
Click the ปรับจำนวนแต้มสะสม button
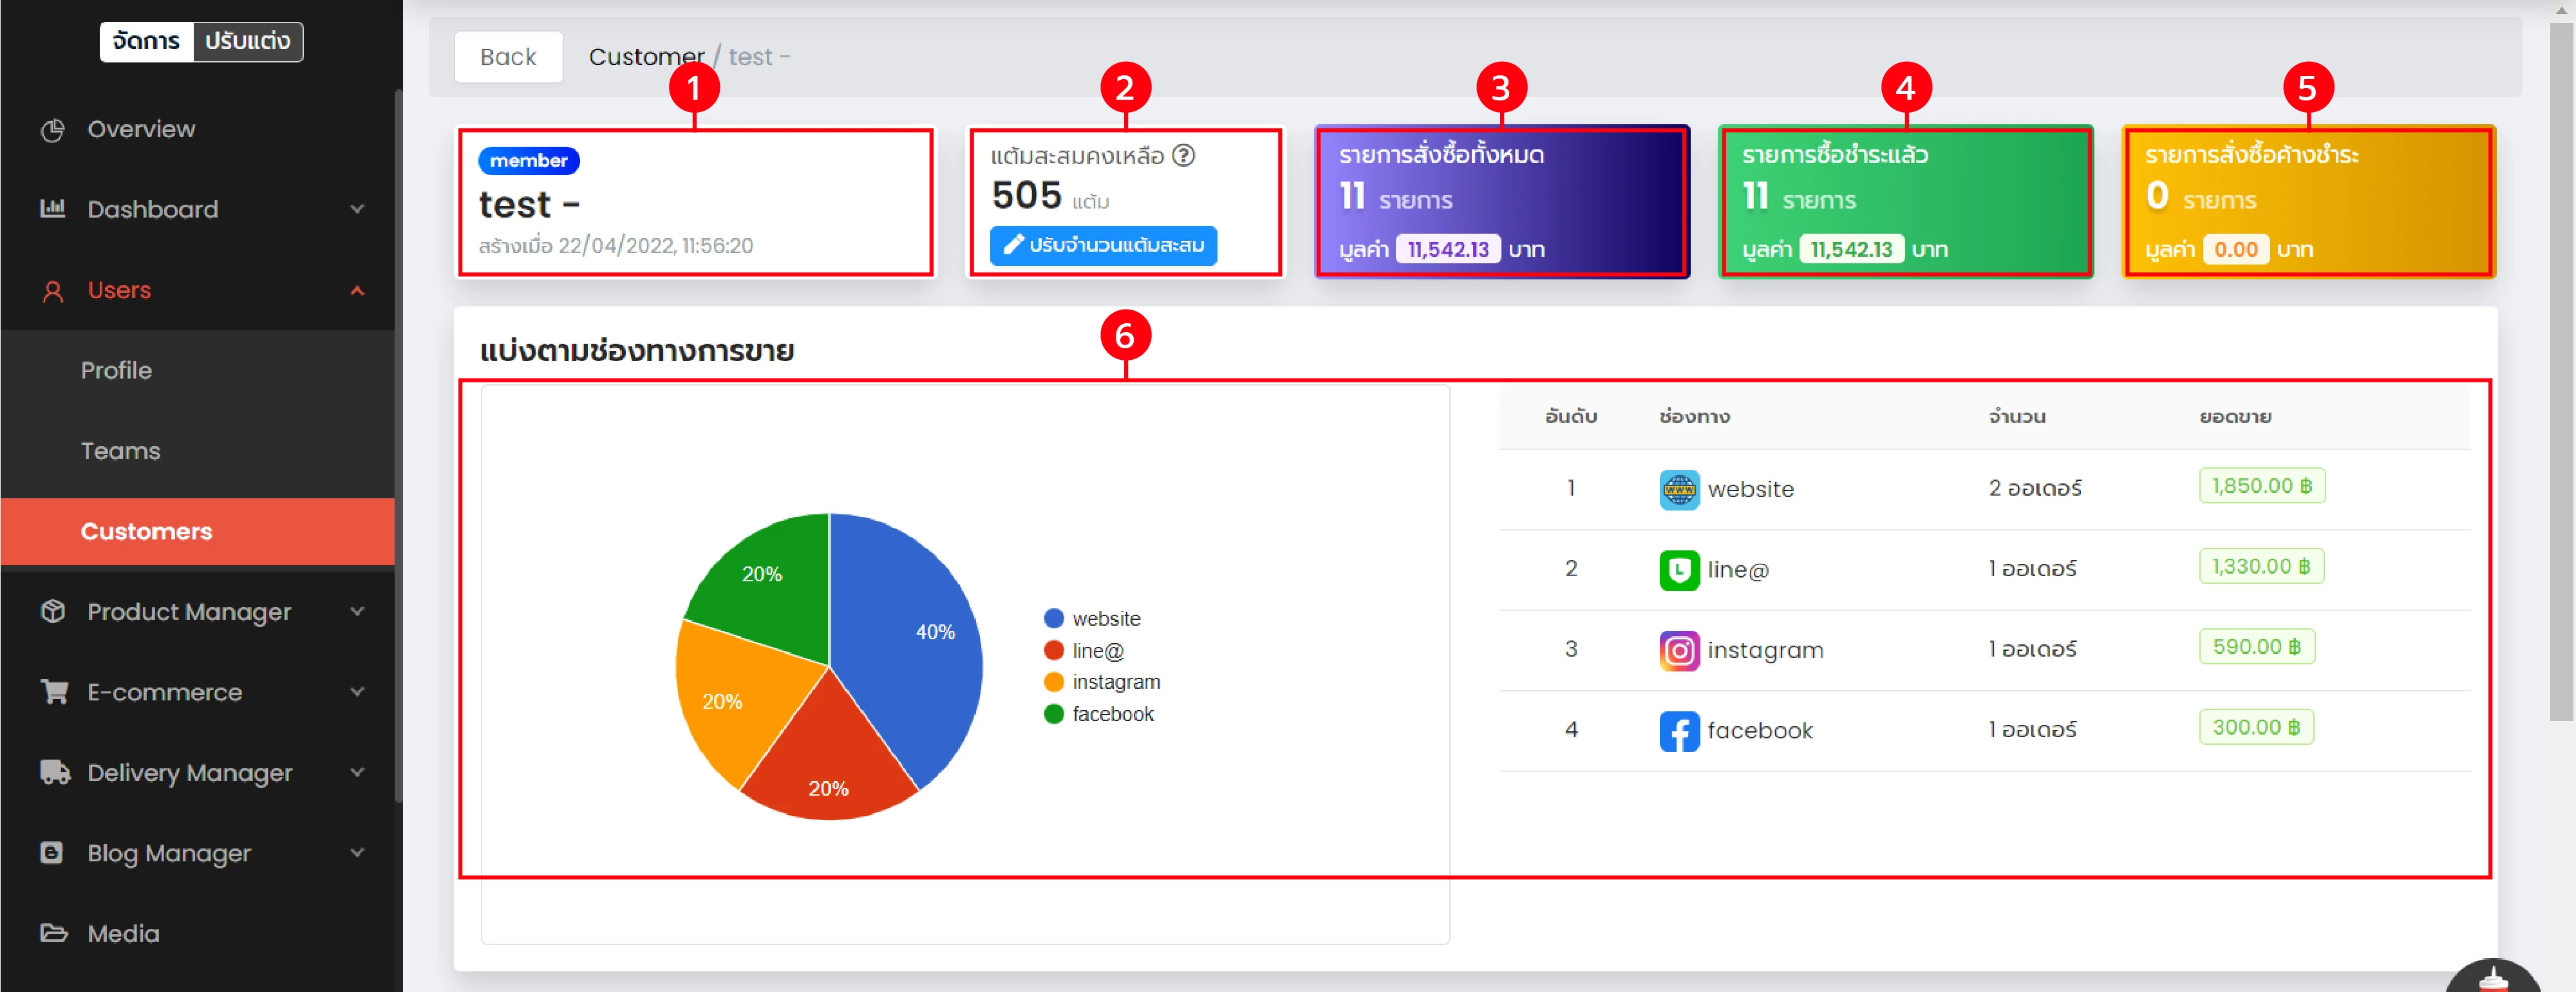coord(1103,245)
